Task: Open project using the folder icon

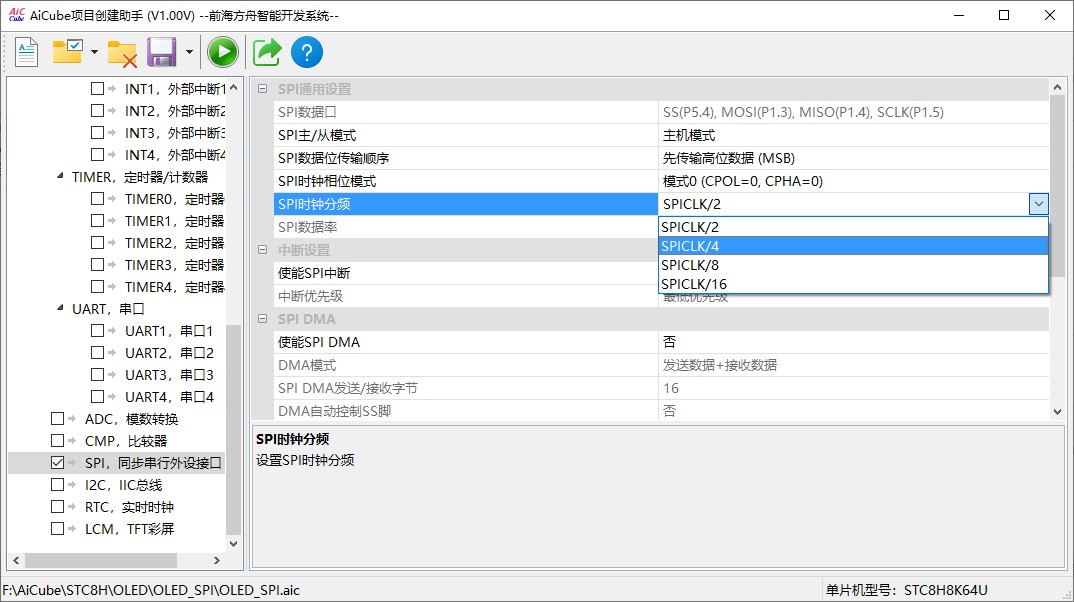Action: [68, 52]
